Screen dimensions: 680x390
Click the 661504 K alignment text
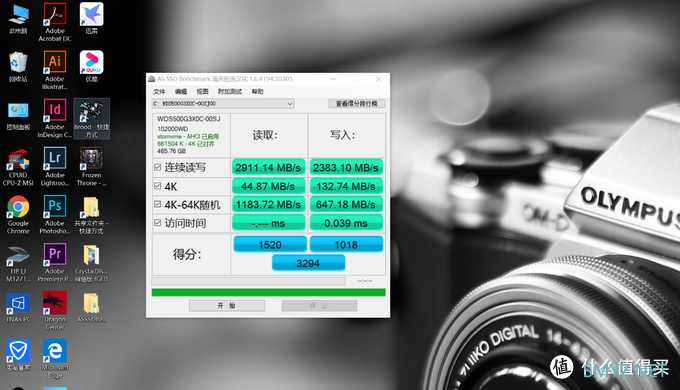tap(186, 144)
